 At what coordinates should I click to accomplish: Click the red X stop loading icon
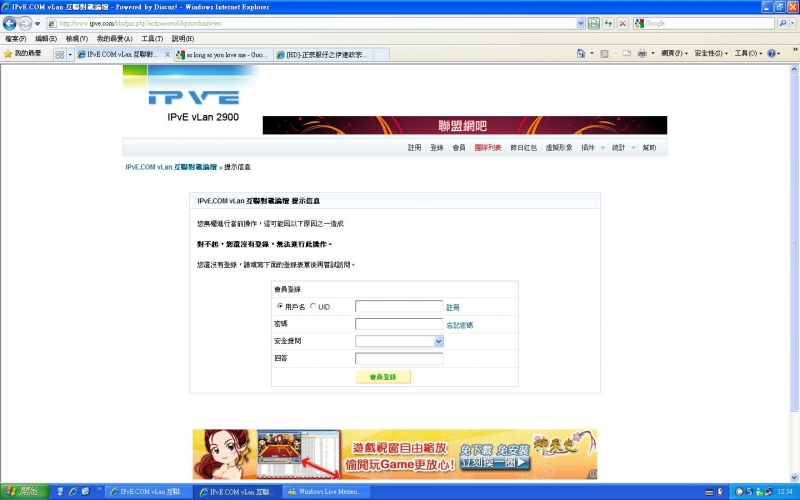622,23
